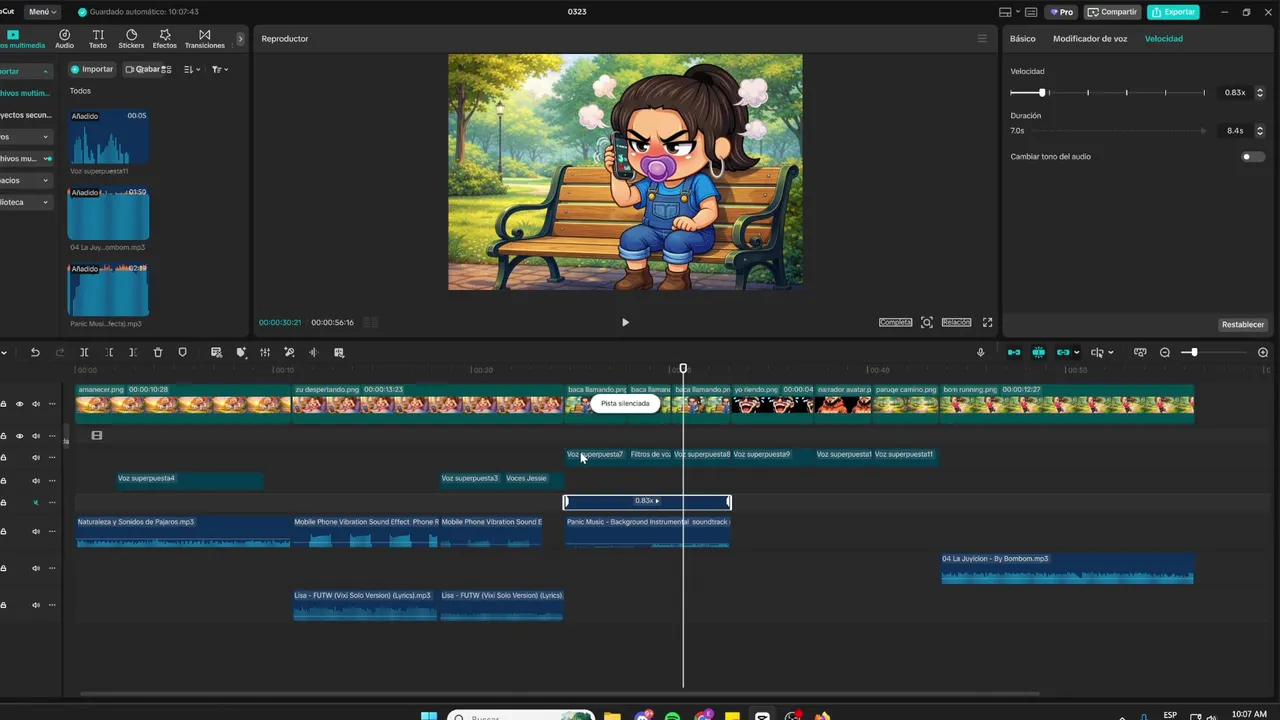1280x720 pixels.
Task: Switch to the Básico tab
Action: coord(1023,39)
